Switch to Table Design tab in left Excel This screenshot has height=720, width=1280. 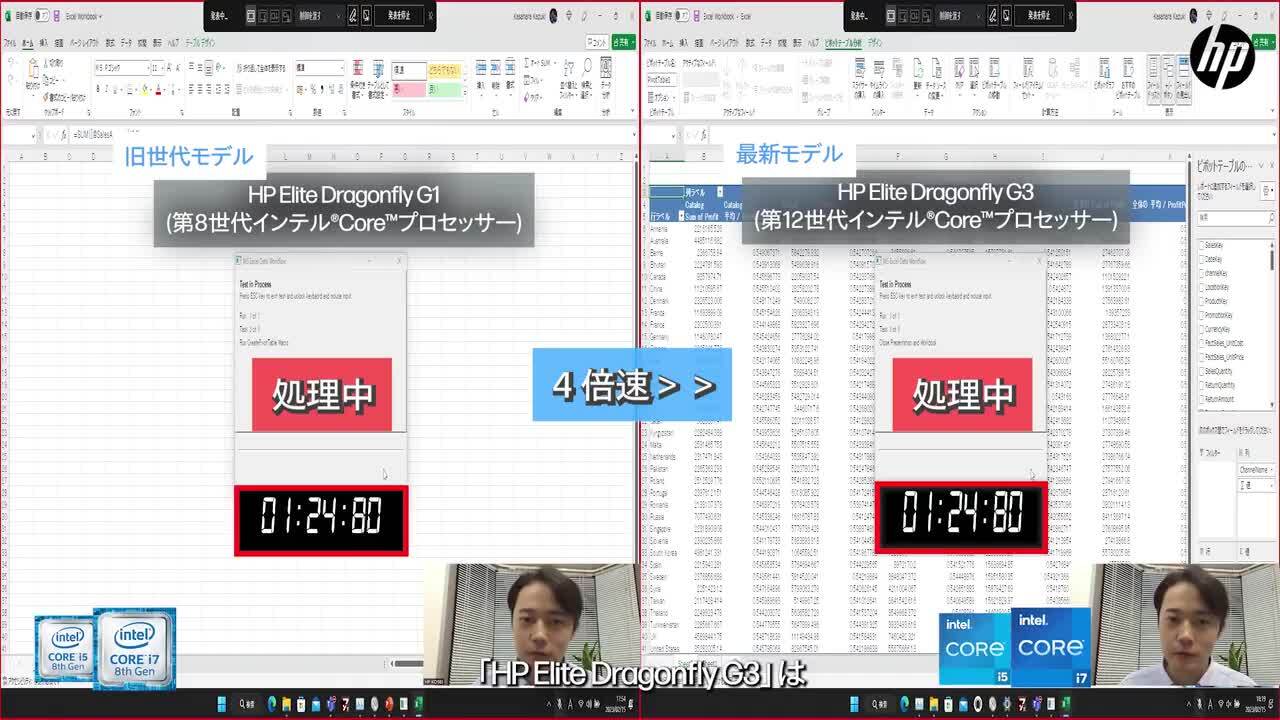click(x=200, y=43)
